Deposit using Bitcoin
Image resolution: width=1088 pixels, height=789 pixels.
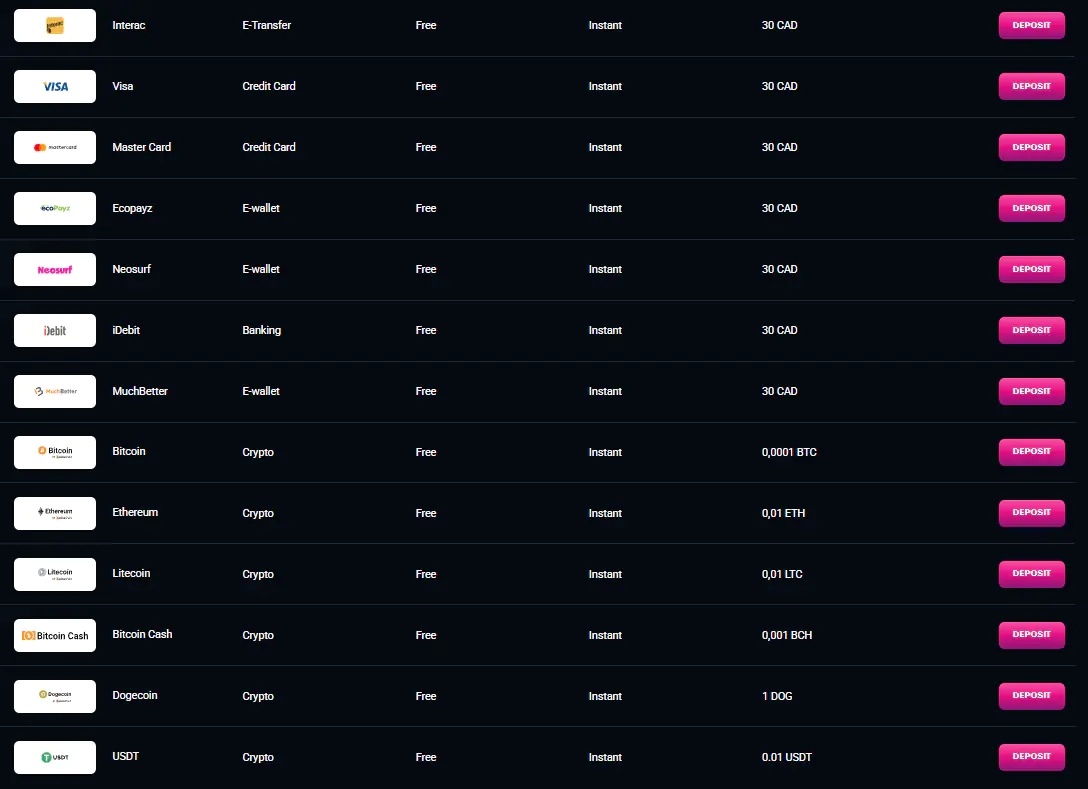(x=1031, y=452)
